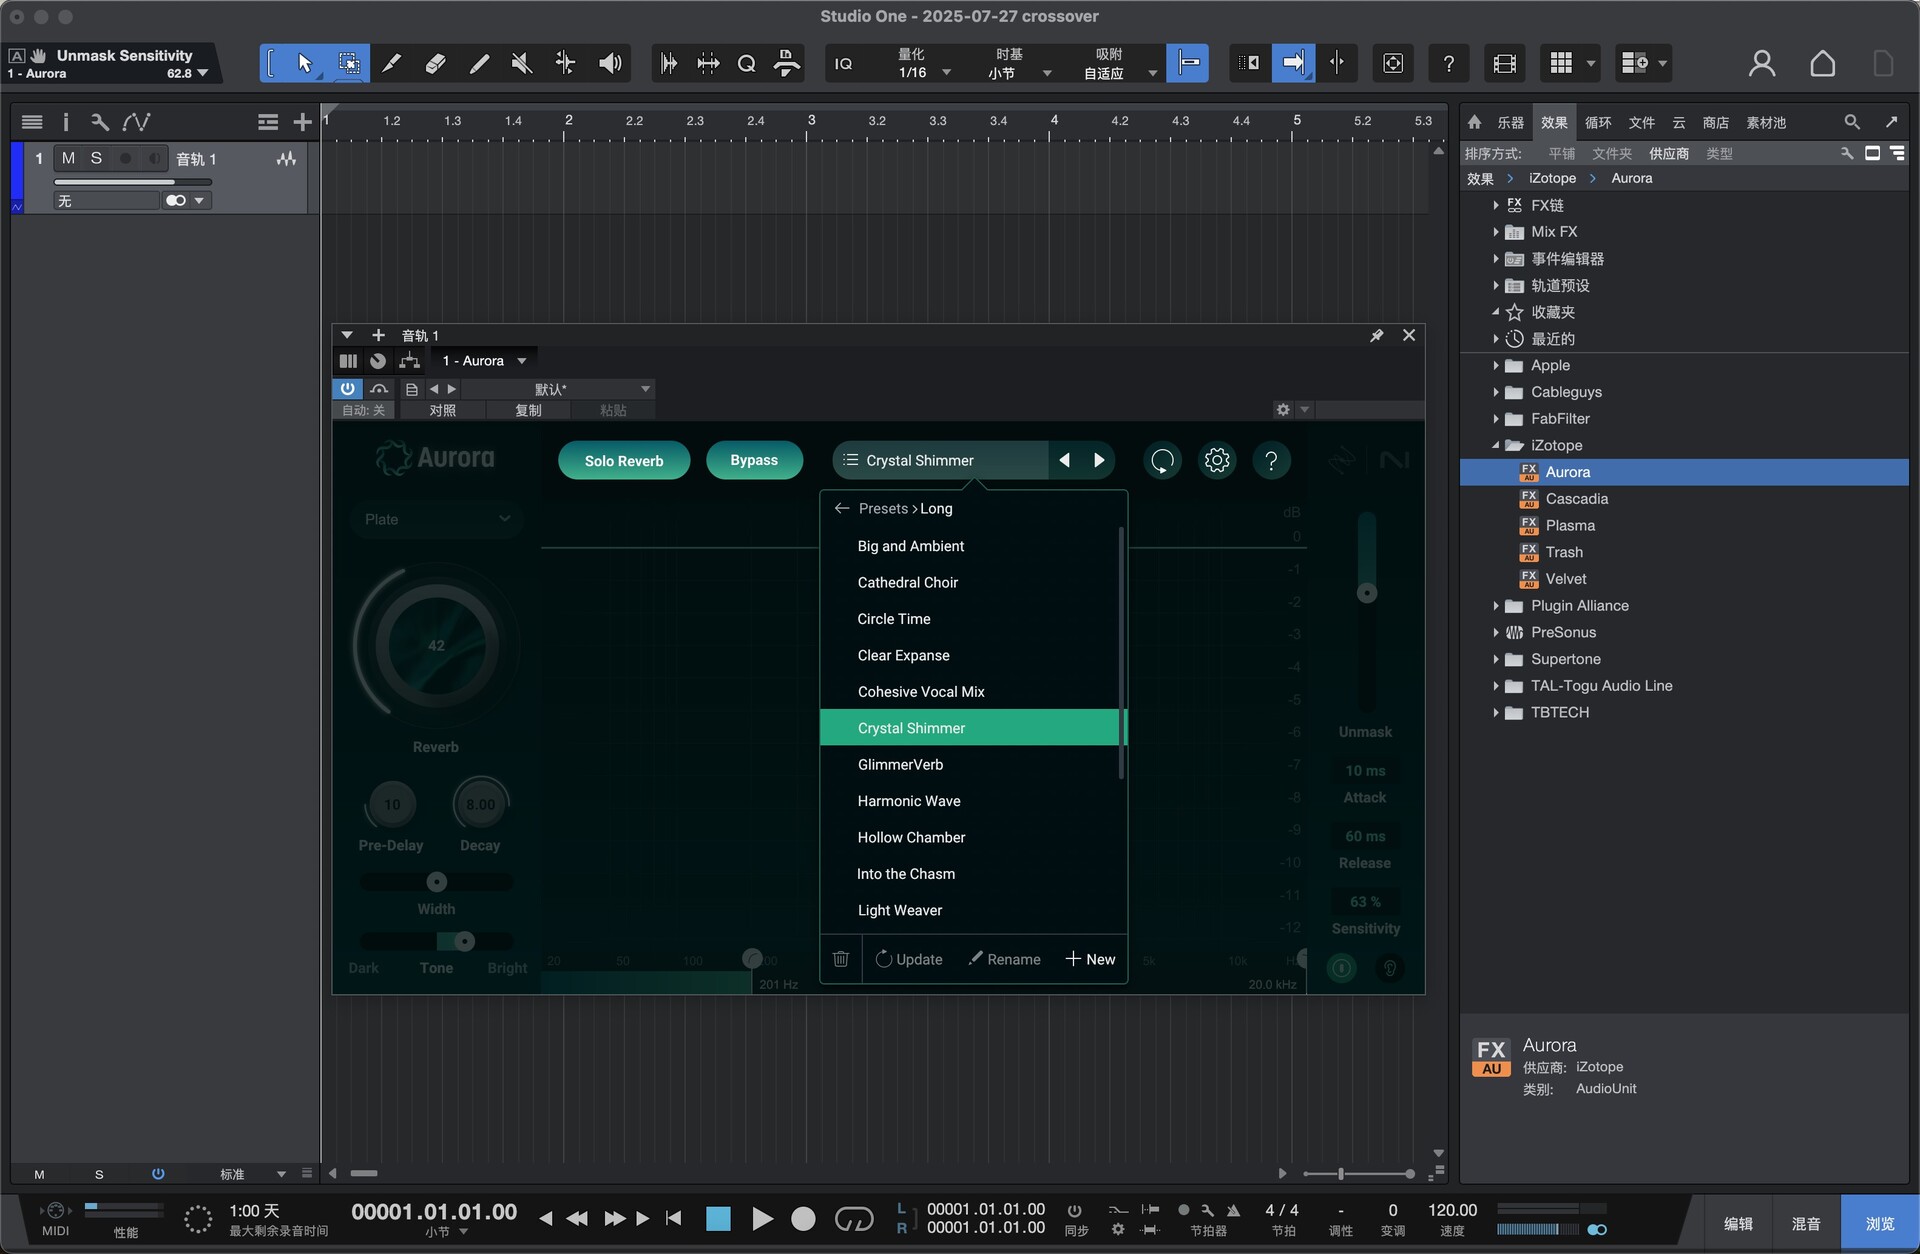Click the Play button in transport

[762, 1219]
